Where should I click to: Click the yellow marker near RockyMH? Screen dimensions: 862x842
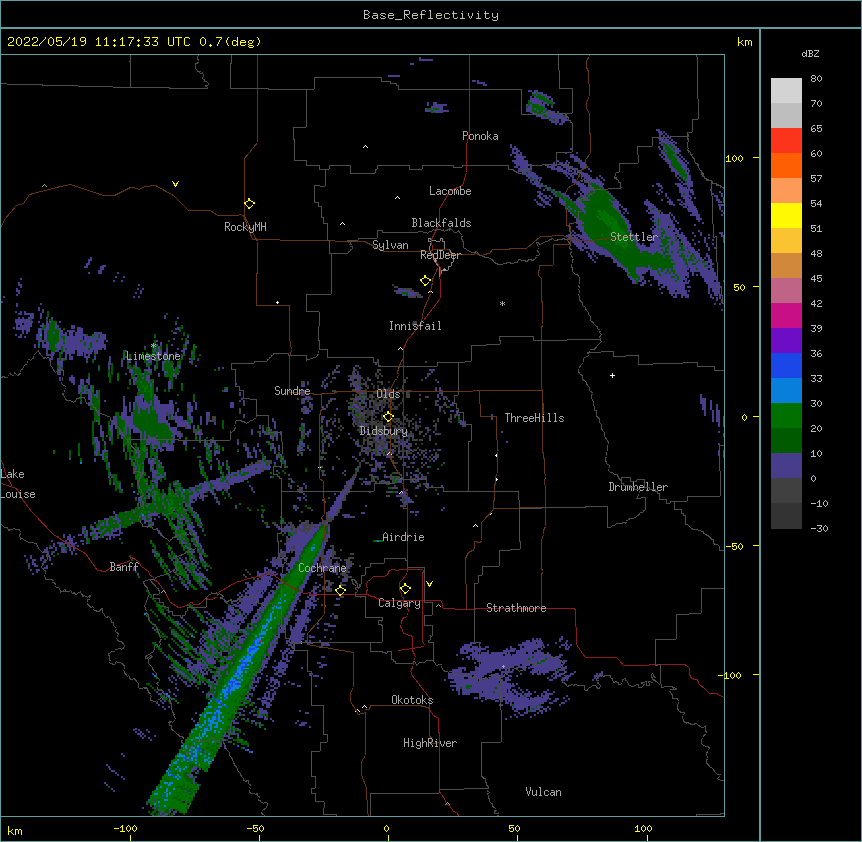249,203
